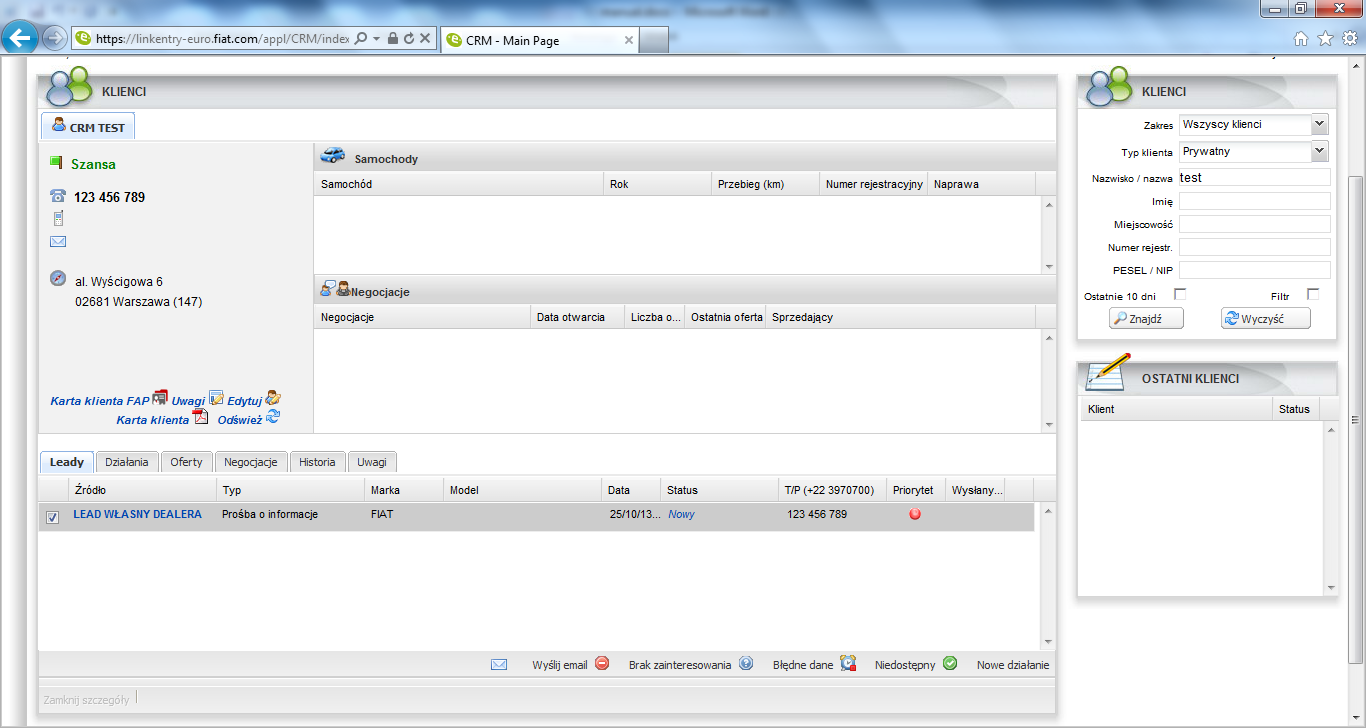Click the Odśwież blue arrows icon
The height and width of the screenshot is (728, 1366).
tap(273, 417)
